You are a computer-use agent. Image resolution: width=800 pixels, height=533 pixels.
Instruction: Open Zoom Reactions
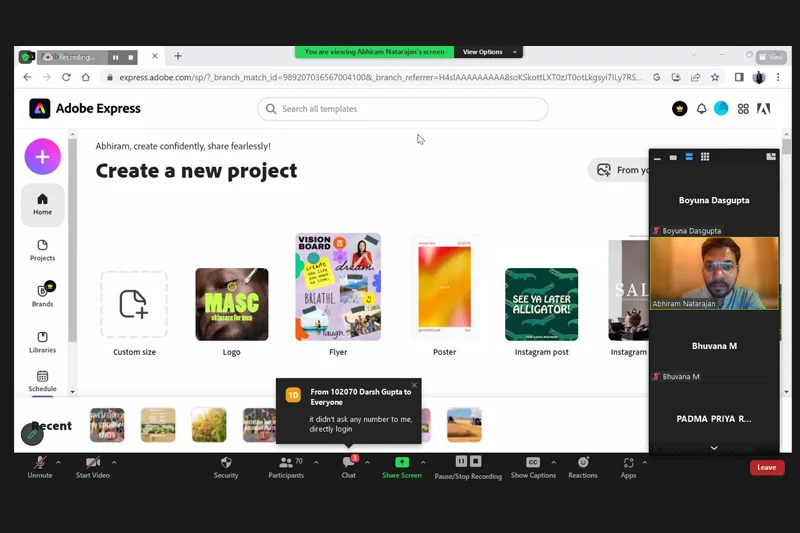583,468
